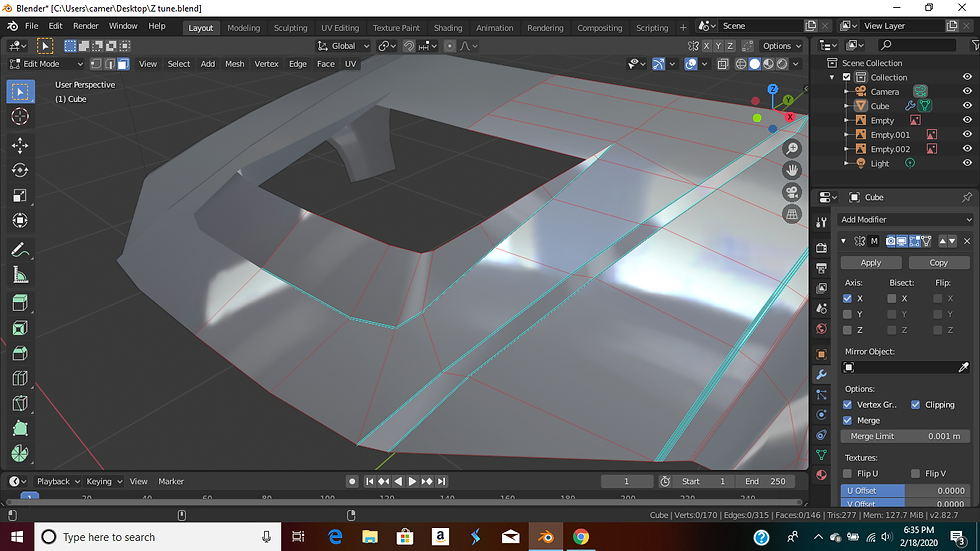Select the Spin tool
This screenshot has height=551, width=980.
click(x=20, y=454)
